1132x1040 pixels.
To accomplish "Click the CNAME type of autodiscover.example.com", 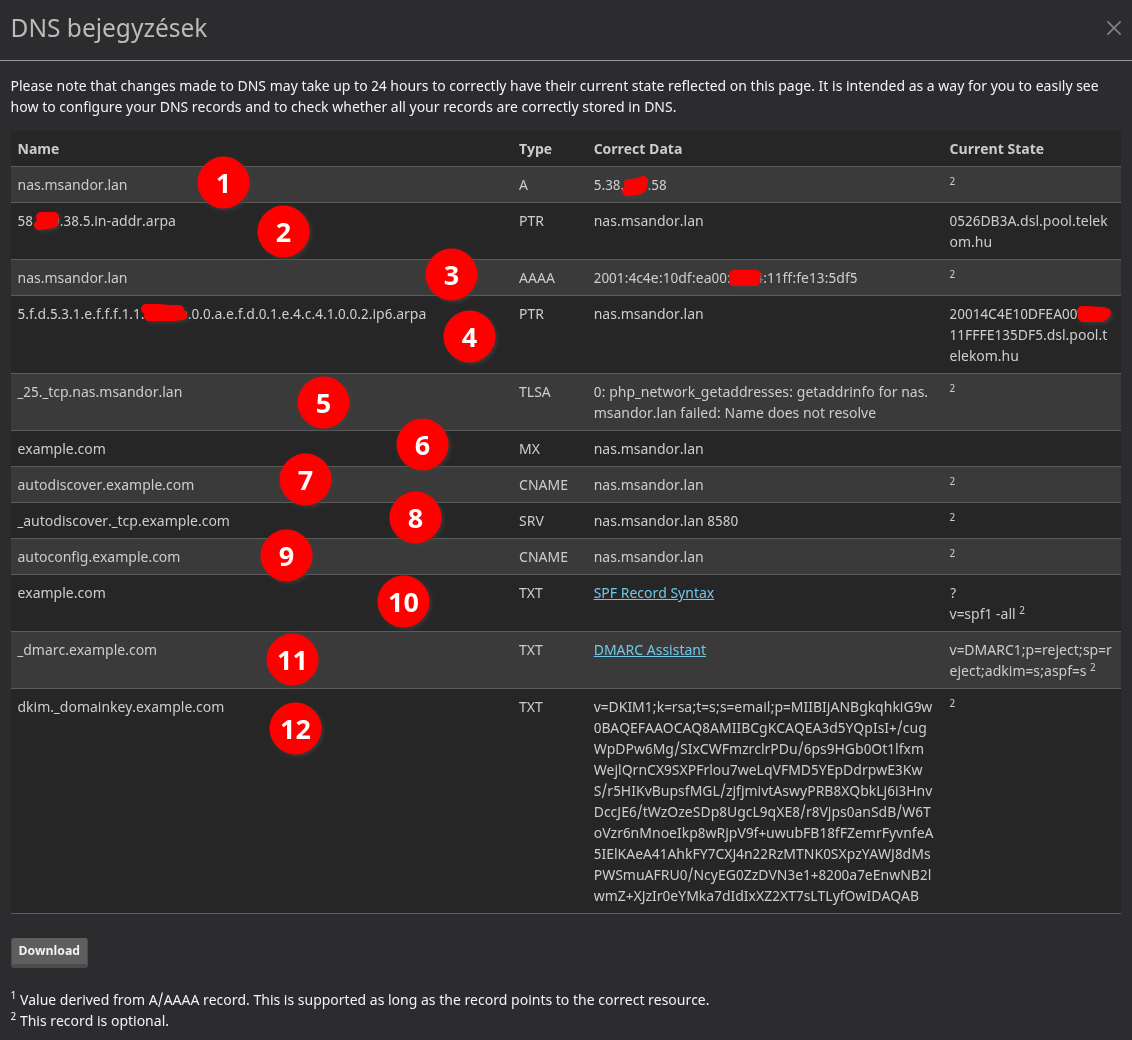I will coord(543,485).
